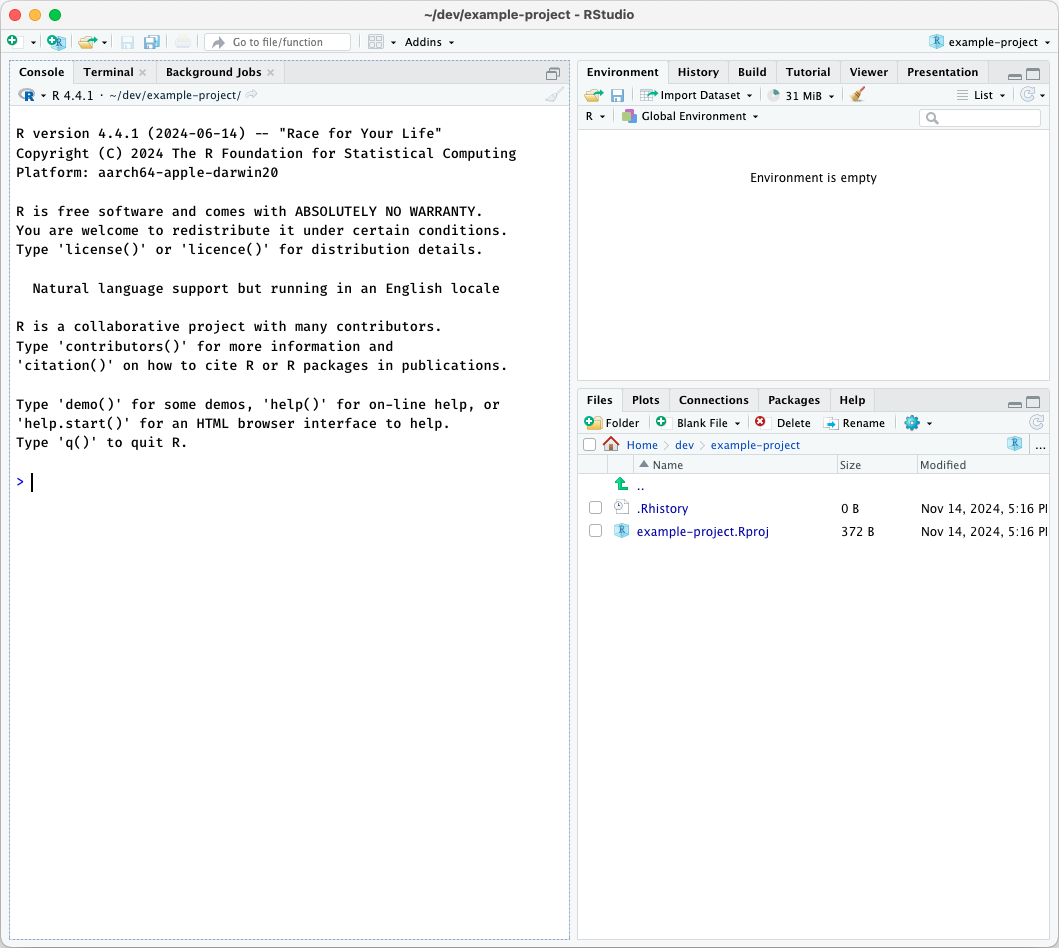Create a new Folder in Files pane
1059x948 pixels.
pyautogui.click(x=612, y=423)
